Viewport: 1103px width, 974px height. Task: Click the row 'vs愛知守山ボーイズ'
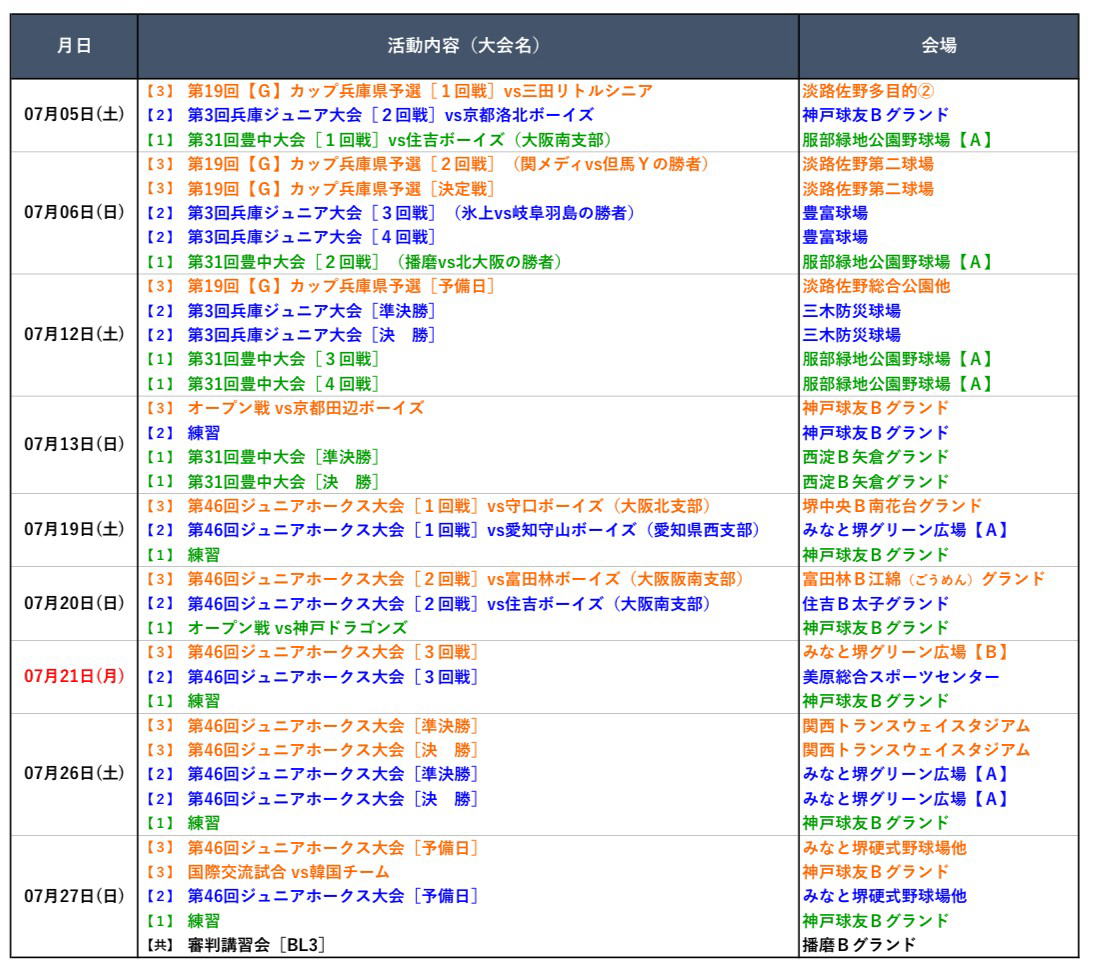[452, 530]
